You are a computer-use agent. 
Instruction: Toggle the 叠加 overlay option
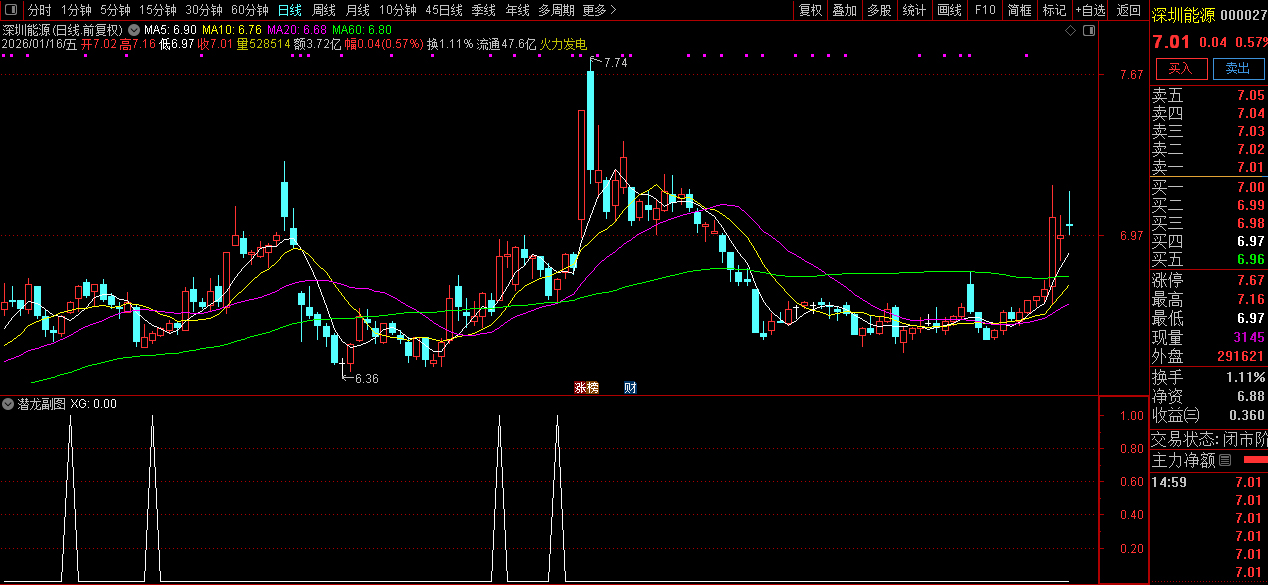[x=845, y=10]
